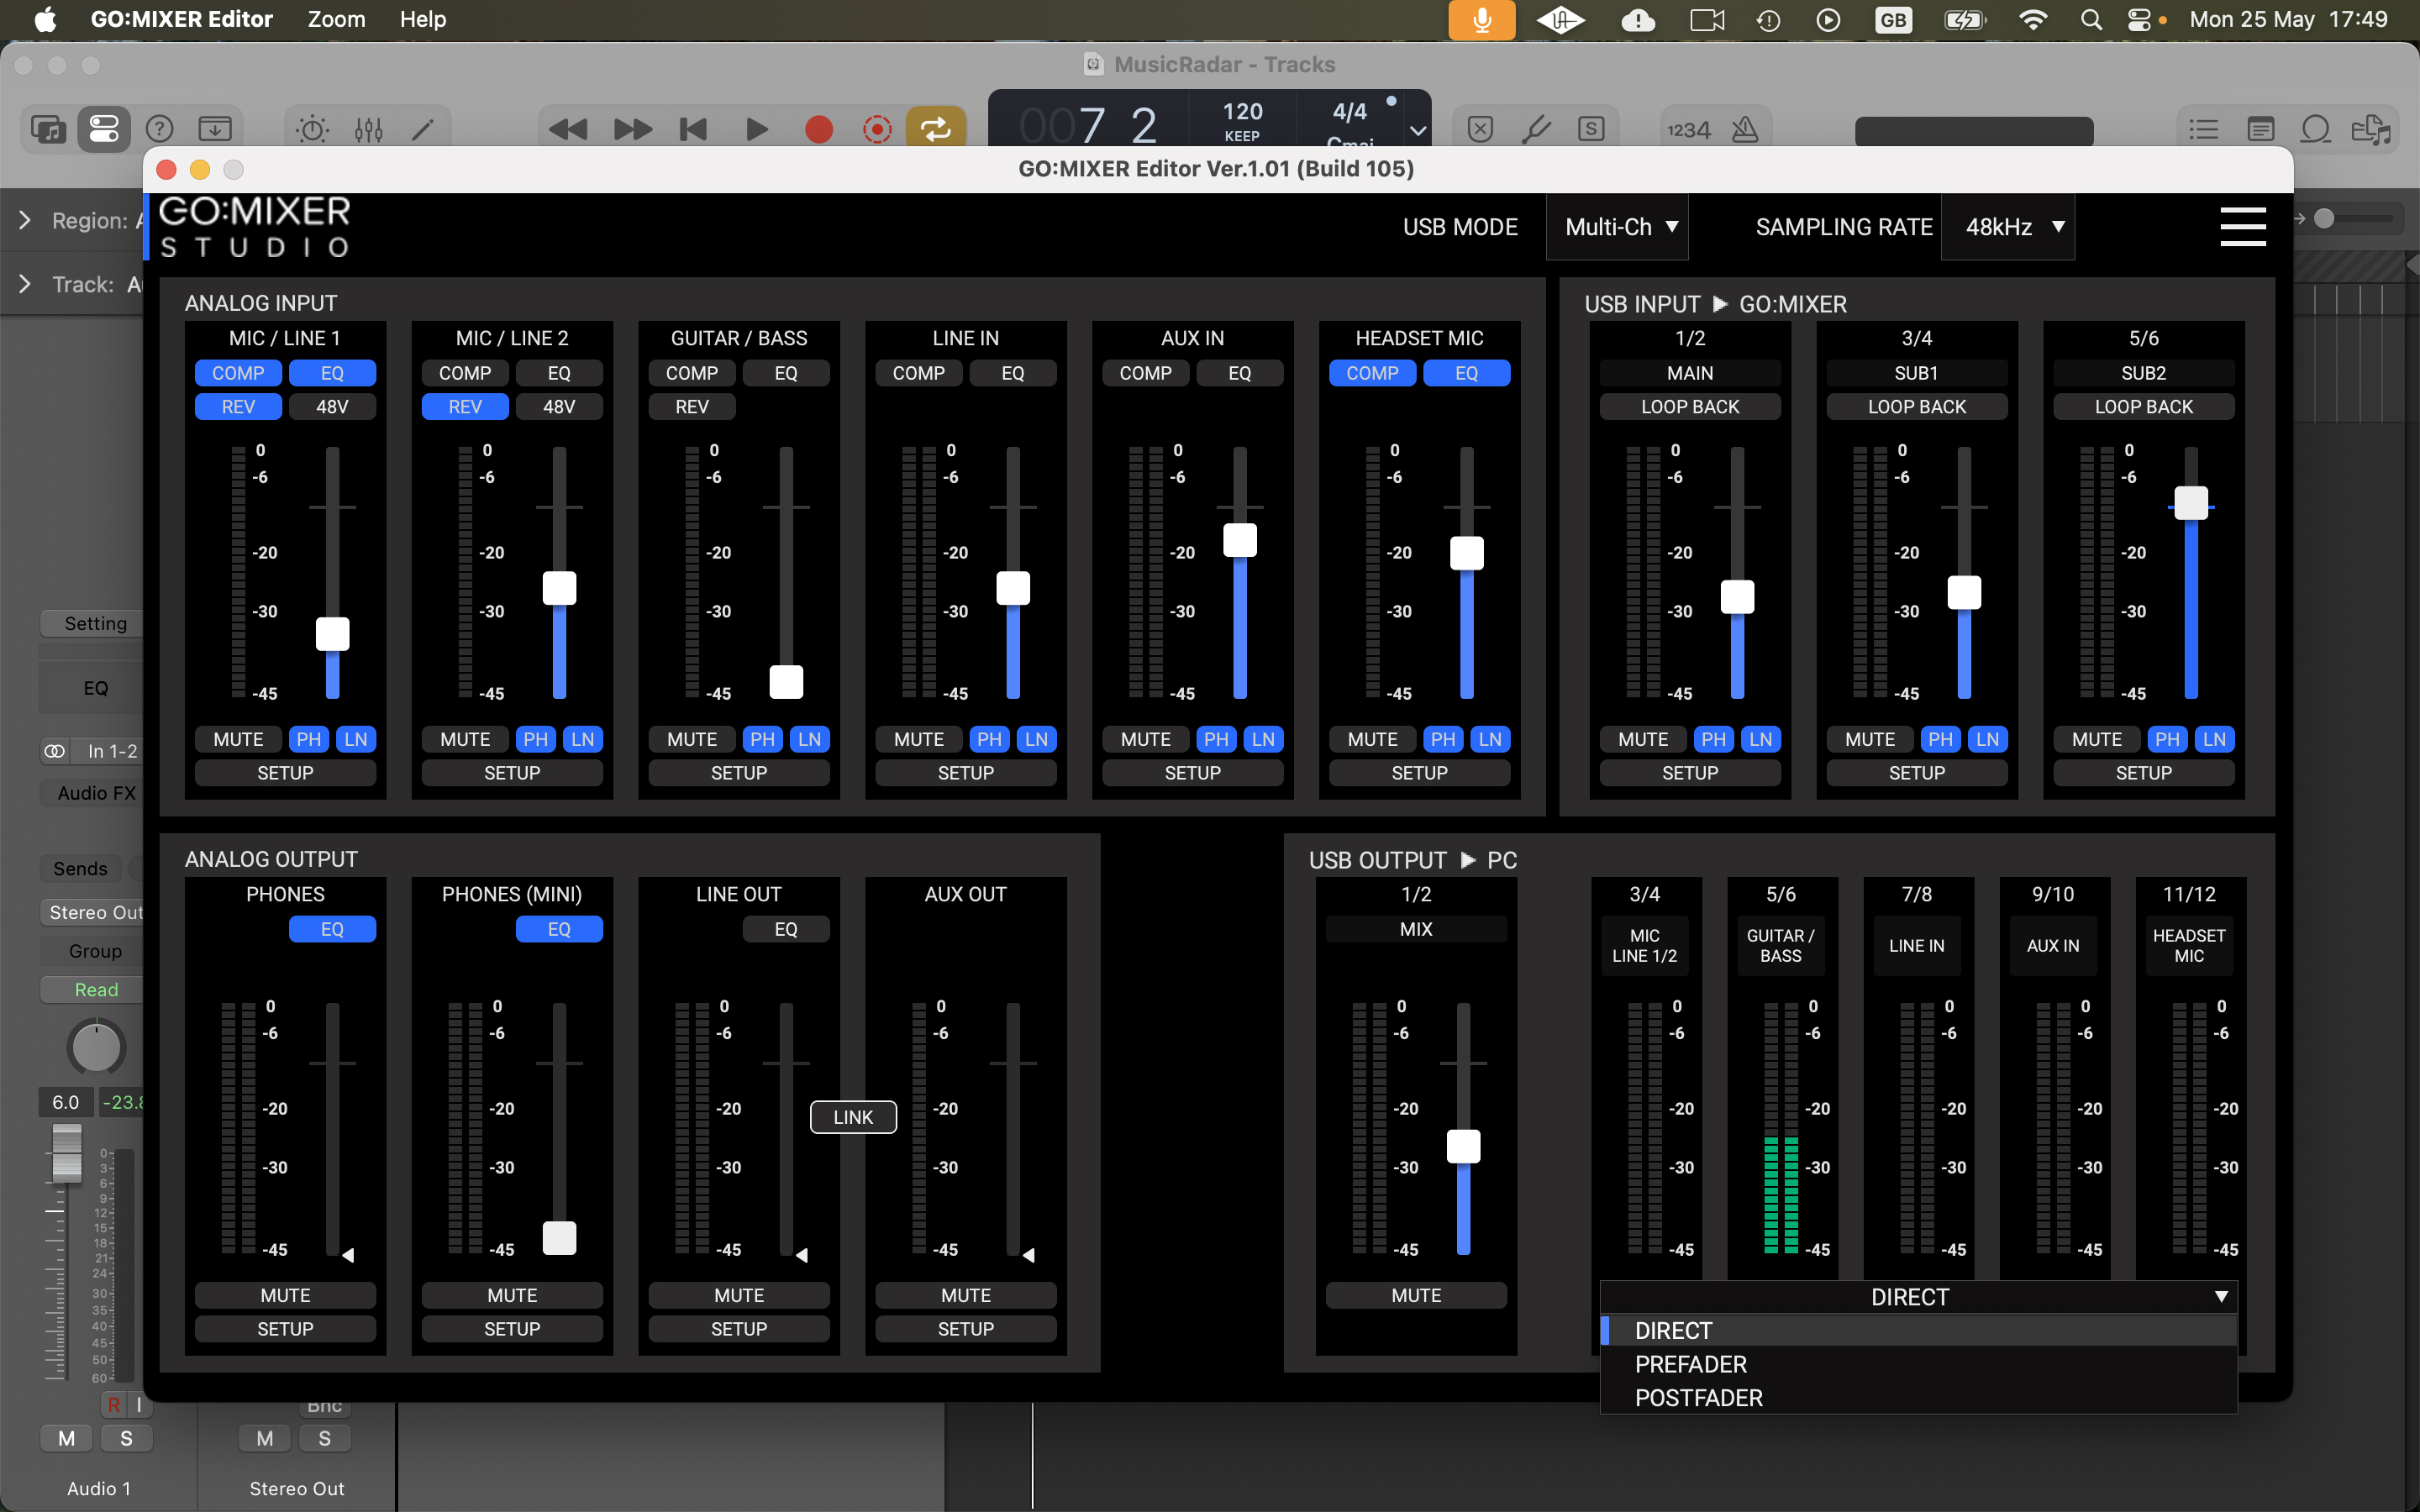
Task: Open the Editors pencil icon
Action: click(423, 129)
